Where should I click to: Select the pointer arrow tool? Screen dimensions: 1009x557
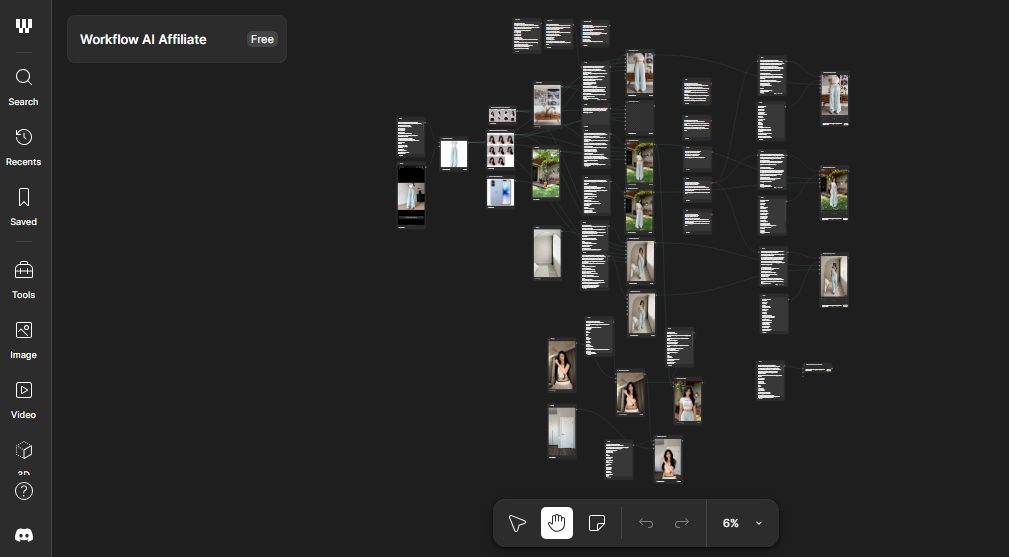pyautogui.click(x=517, y=523)
